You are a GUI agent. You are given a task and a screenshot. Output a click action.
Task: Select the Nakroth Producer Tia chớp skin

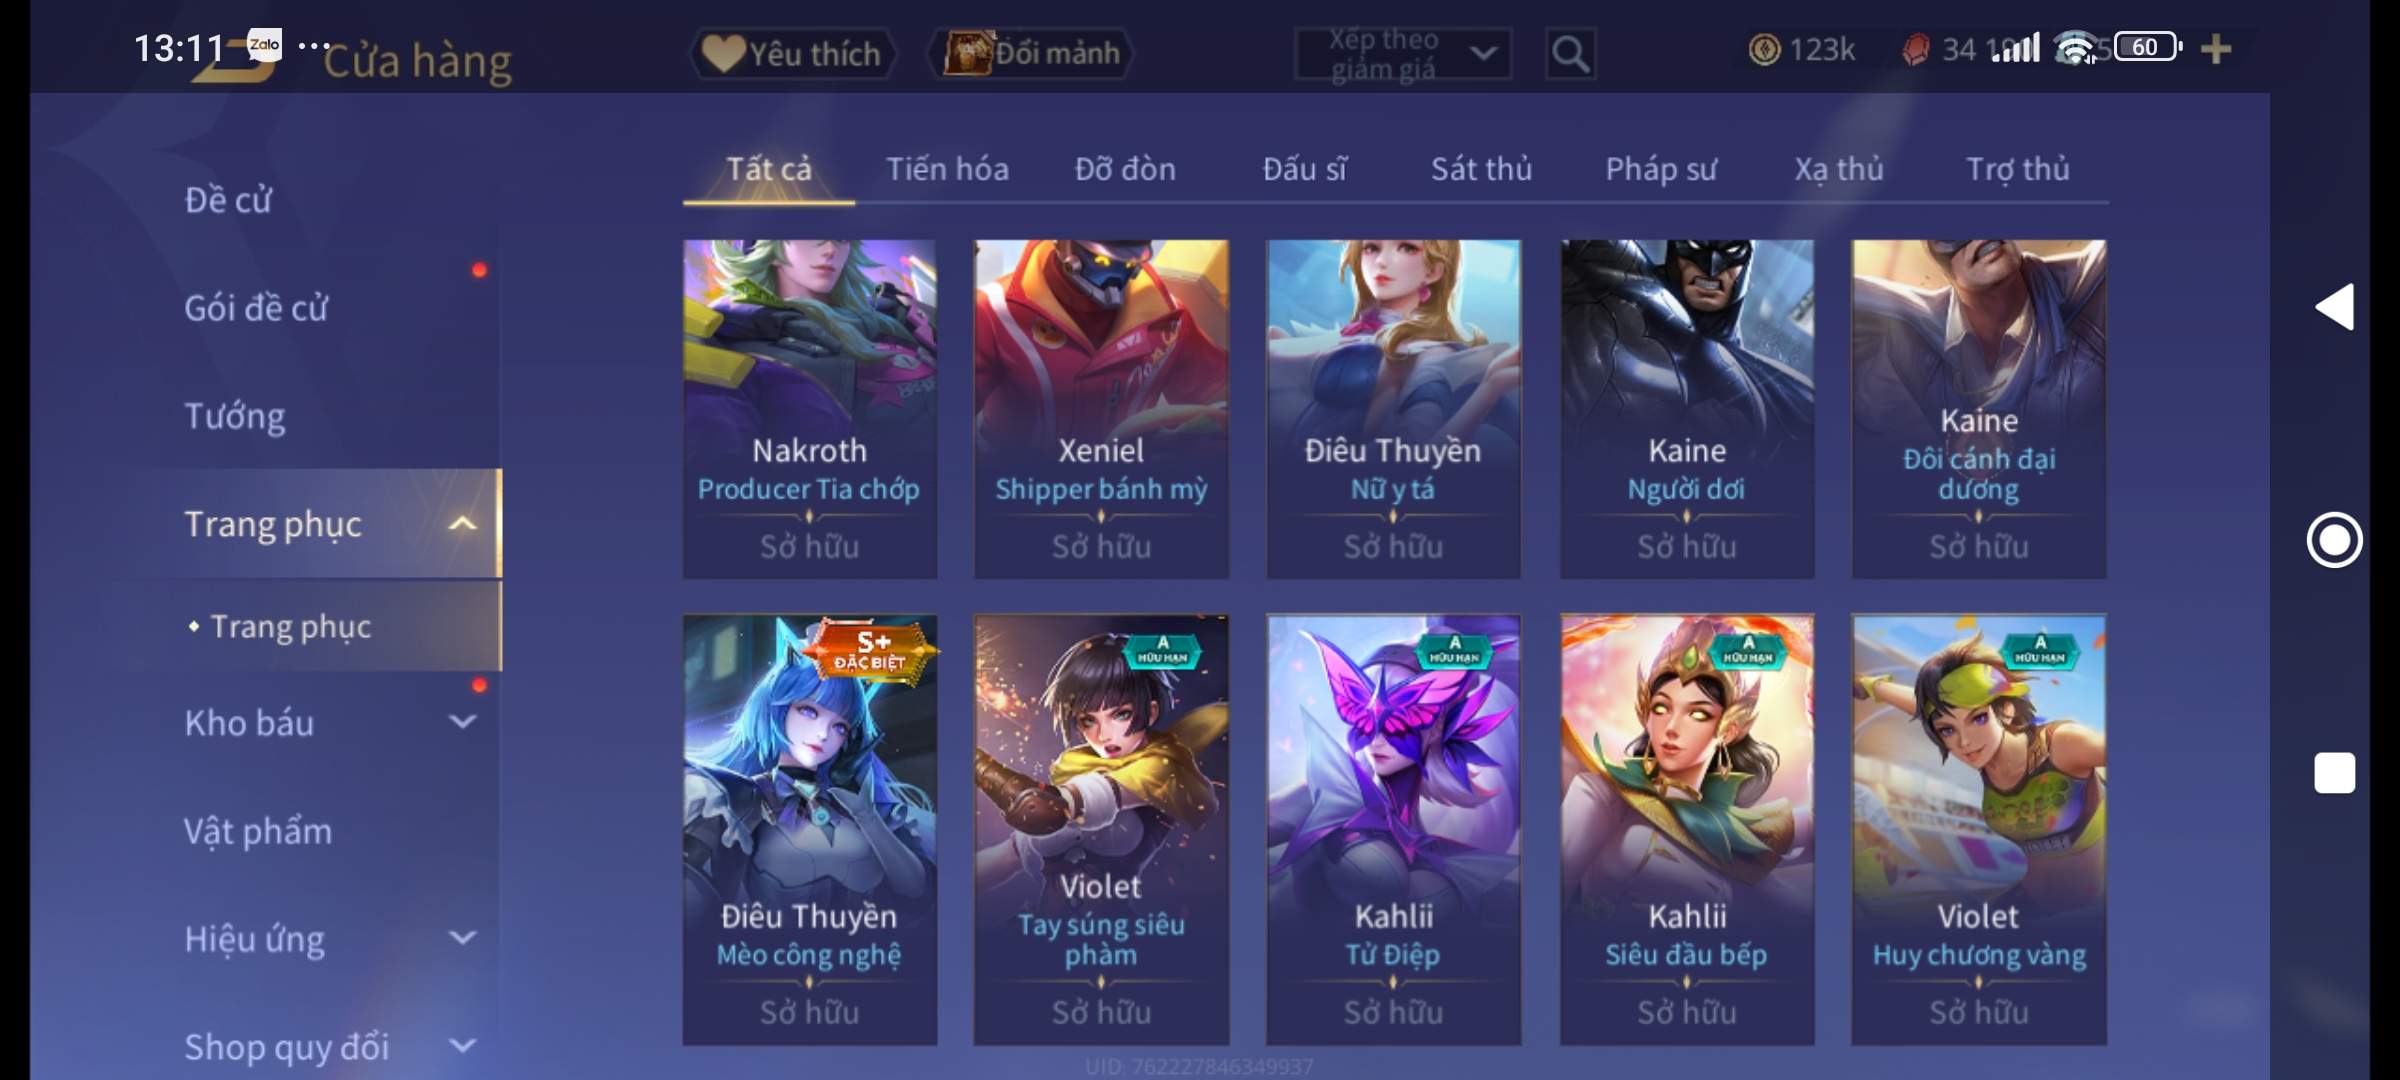coord(810,409)
